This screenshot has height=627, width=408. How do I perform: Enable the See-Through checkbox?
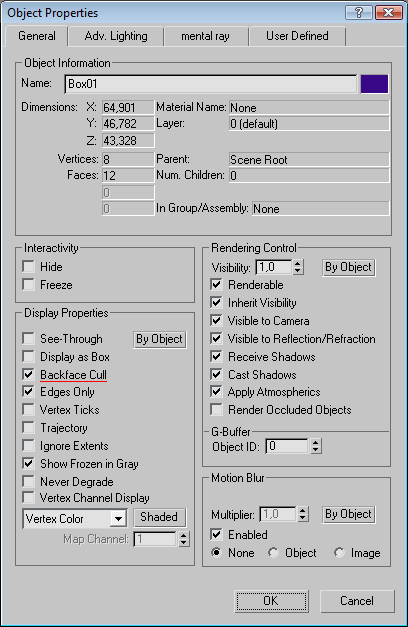point(28,339)
